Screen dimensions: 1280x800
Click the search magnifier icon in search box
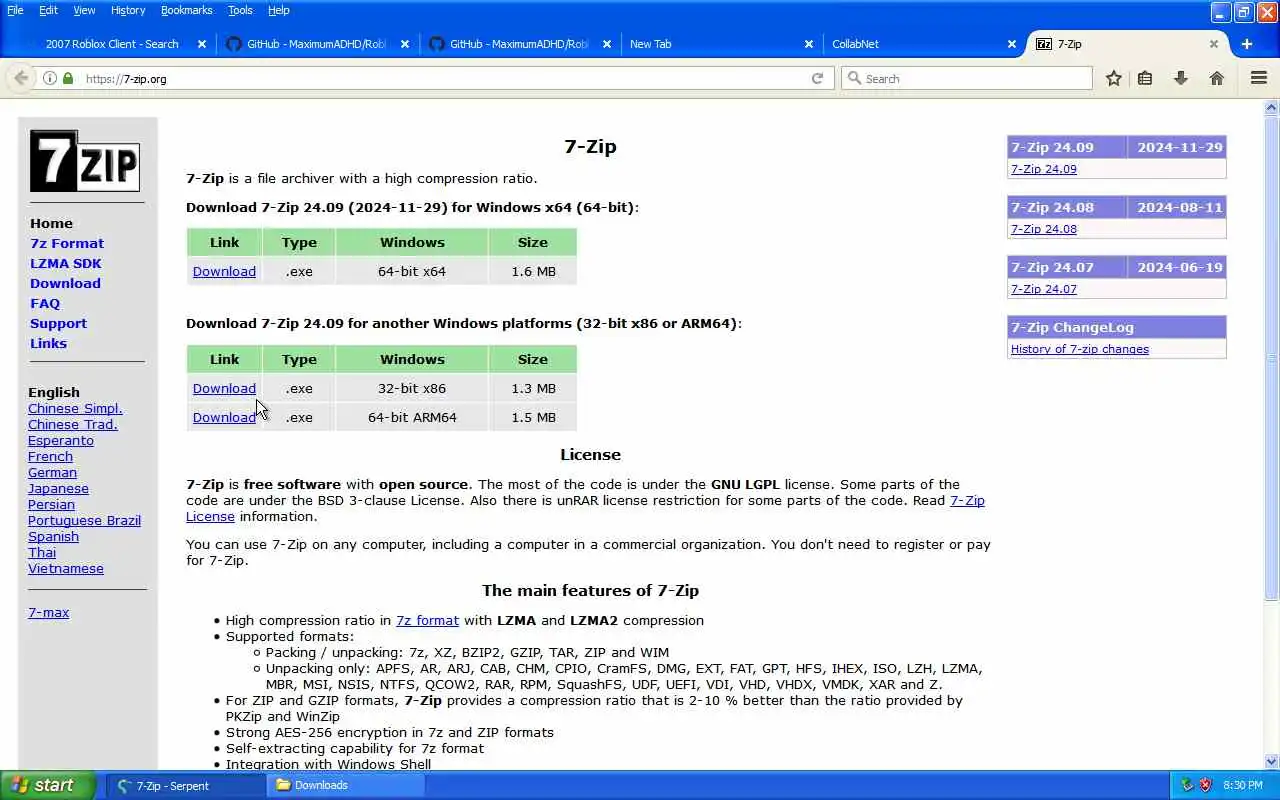click(x=854, y=78)
